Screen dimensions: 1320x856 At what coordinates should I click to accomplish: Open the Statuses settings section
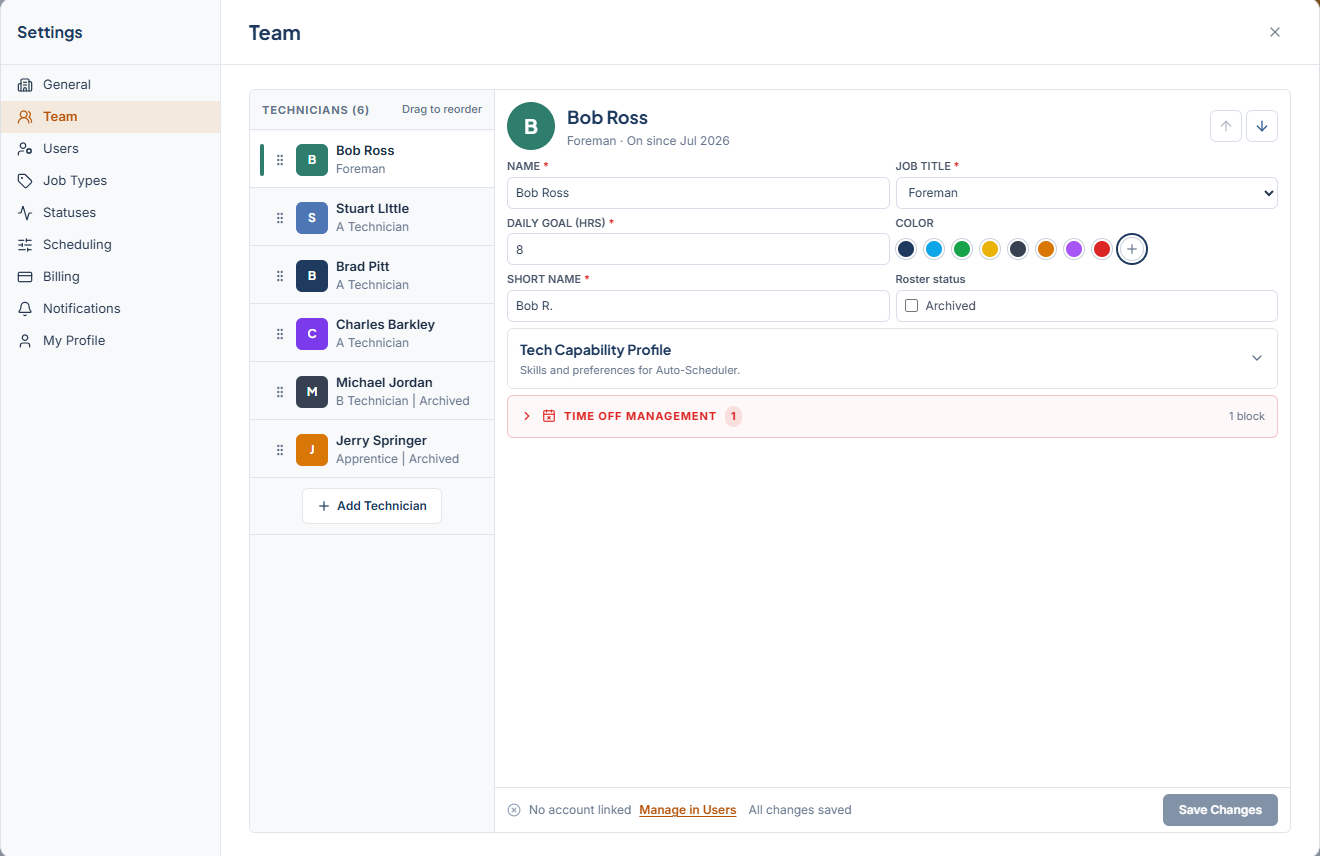(110, 213)
